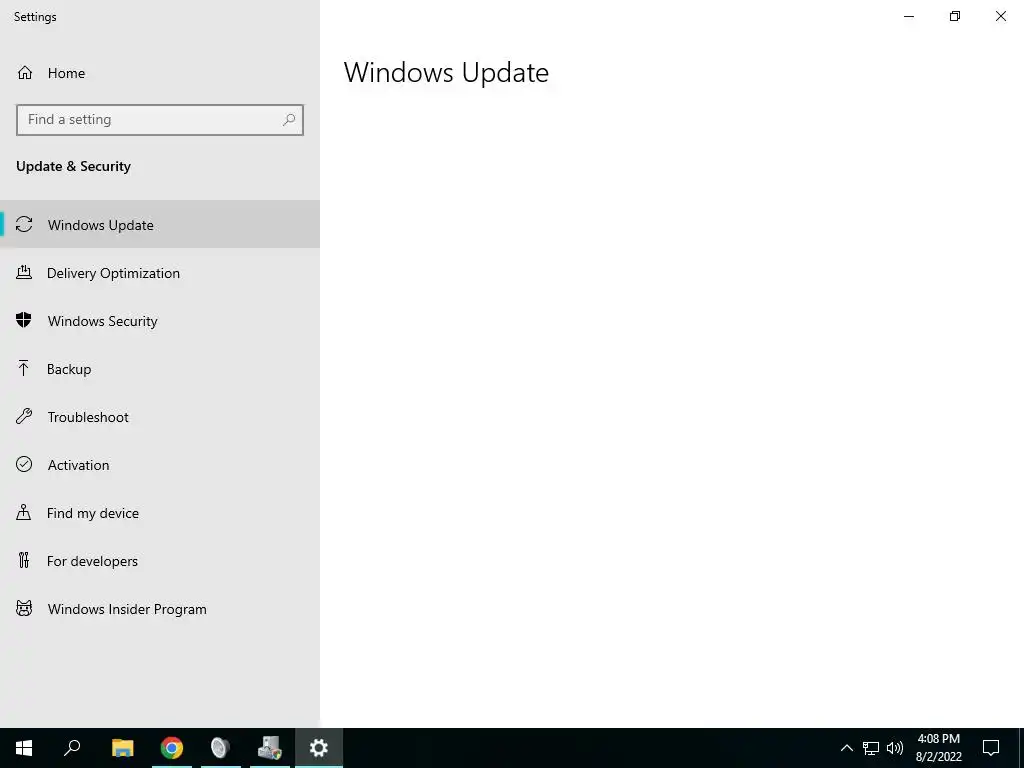Open the Troubleshoot section
This screenshot has width=1024, height=768.
click(160, 417)
